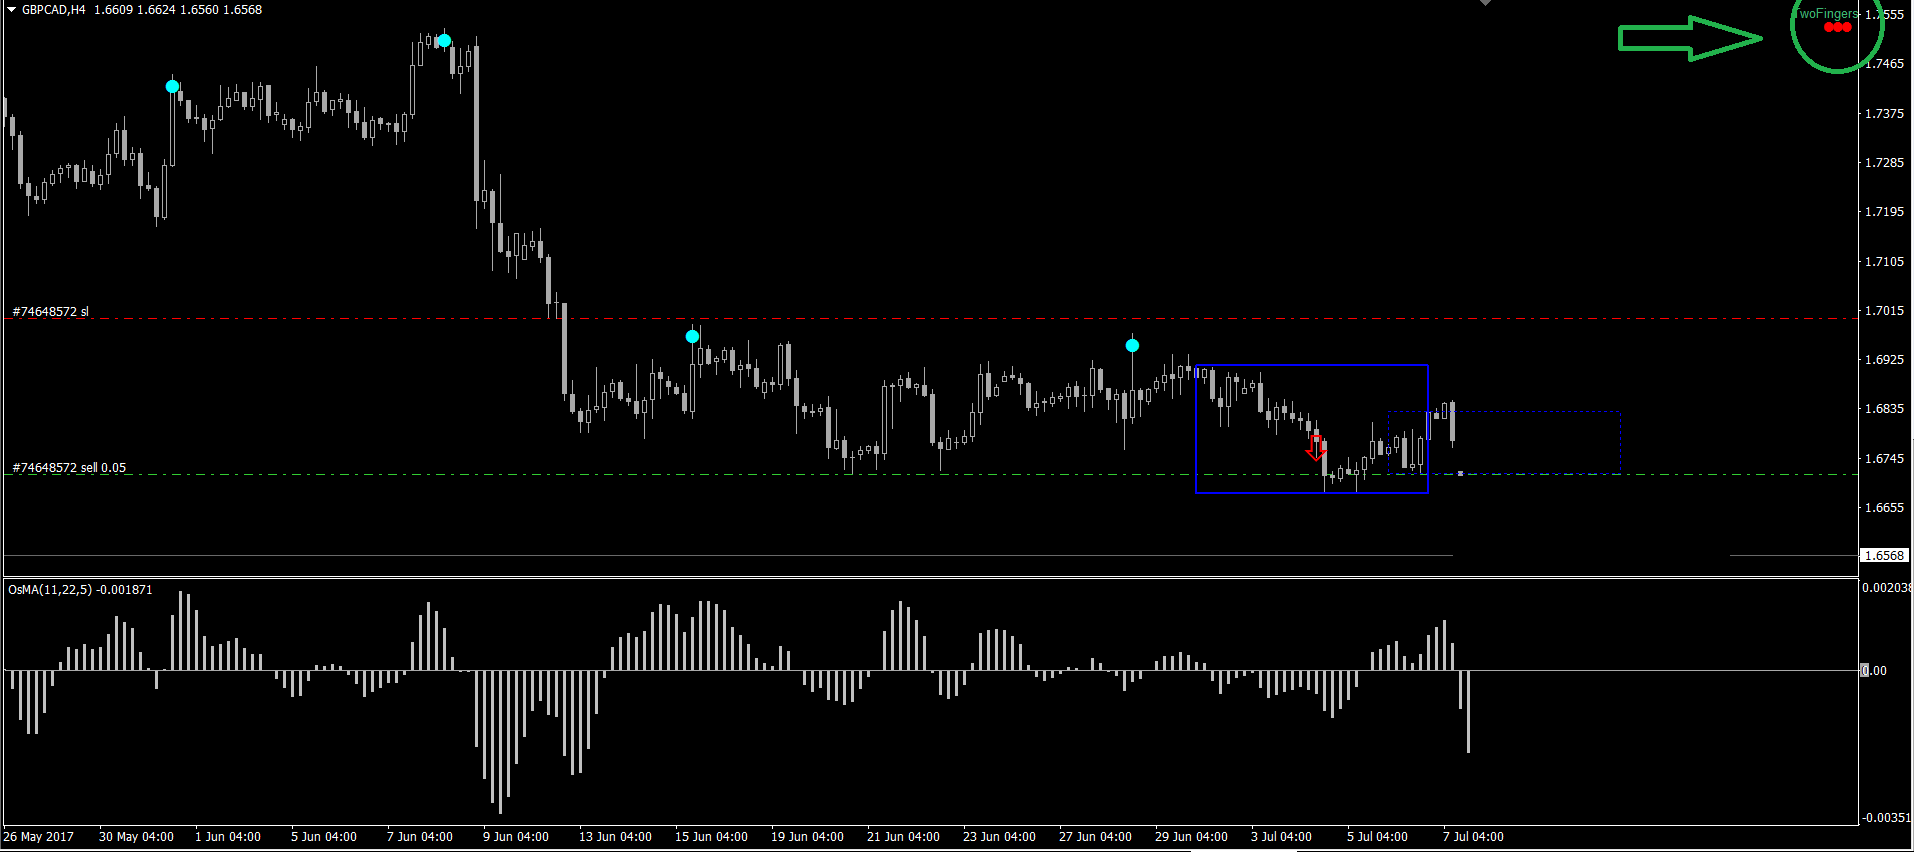Click the '7 Jul 04:00' time axis label
Image resolution: width=1914 pixels, height=852 pixels.
coord(1473,837)
